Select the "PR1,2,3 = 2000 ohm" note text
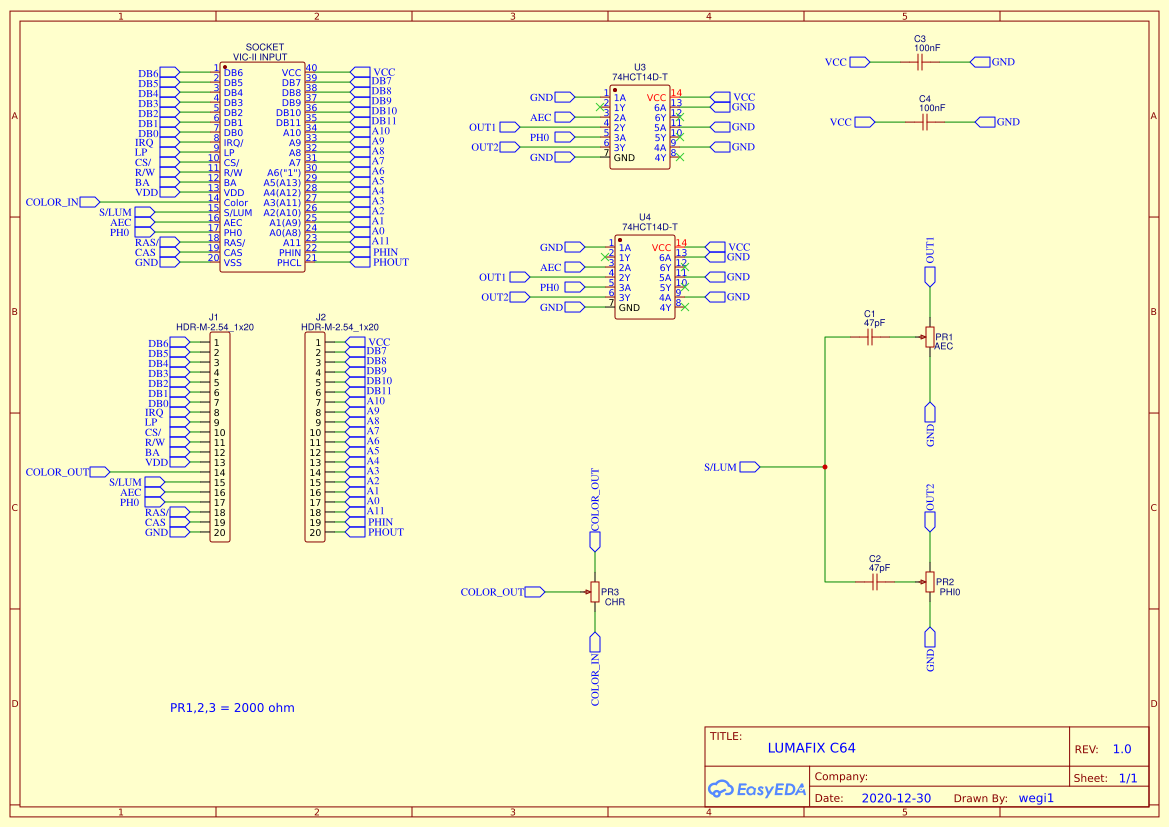This screenshot has height=827, width=1169. pyautogui.click(x=232, y=708)
